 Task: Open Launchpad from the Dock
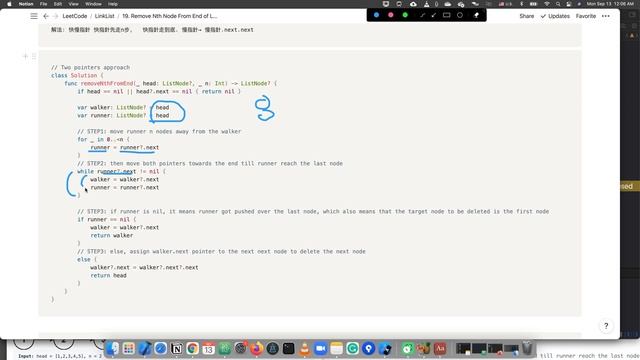(129, 349)
